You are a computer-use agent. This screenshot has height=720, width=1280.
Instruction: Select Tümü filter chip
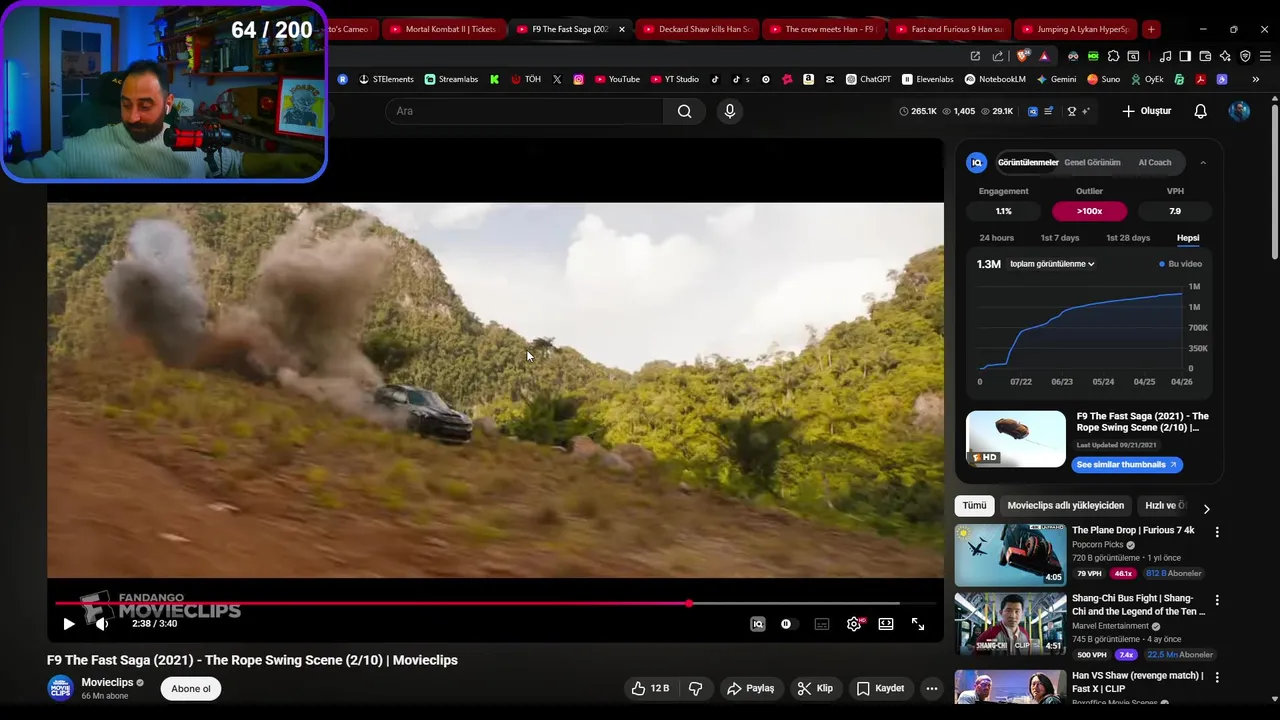[x=974, y=506]
